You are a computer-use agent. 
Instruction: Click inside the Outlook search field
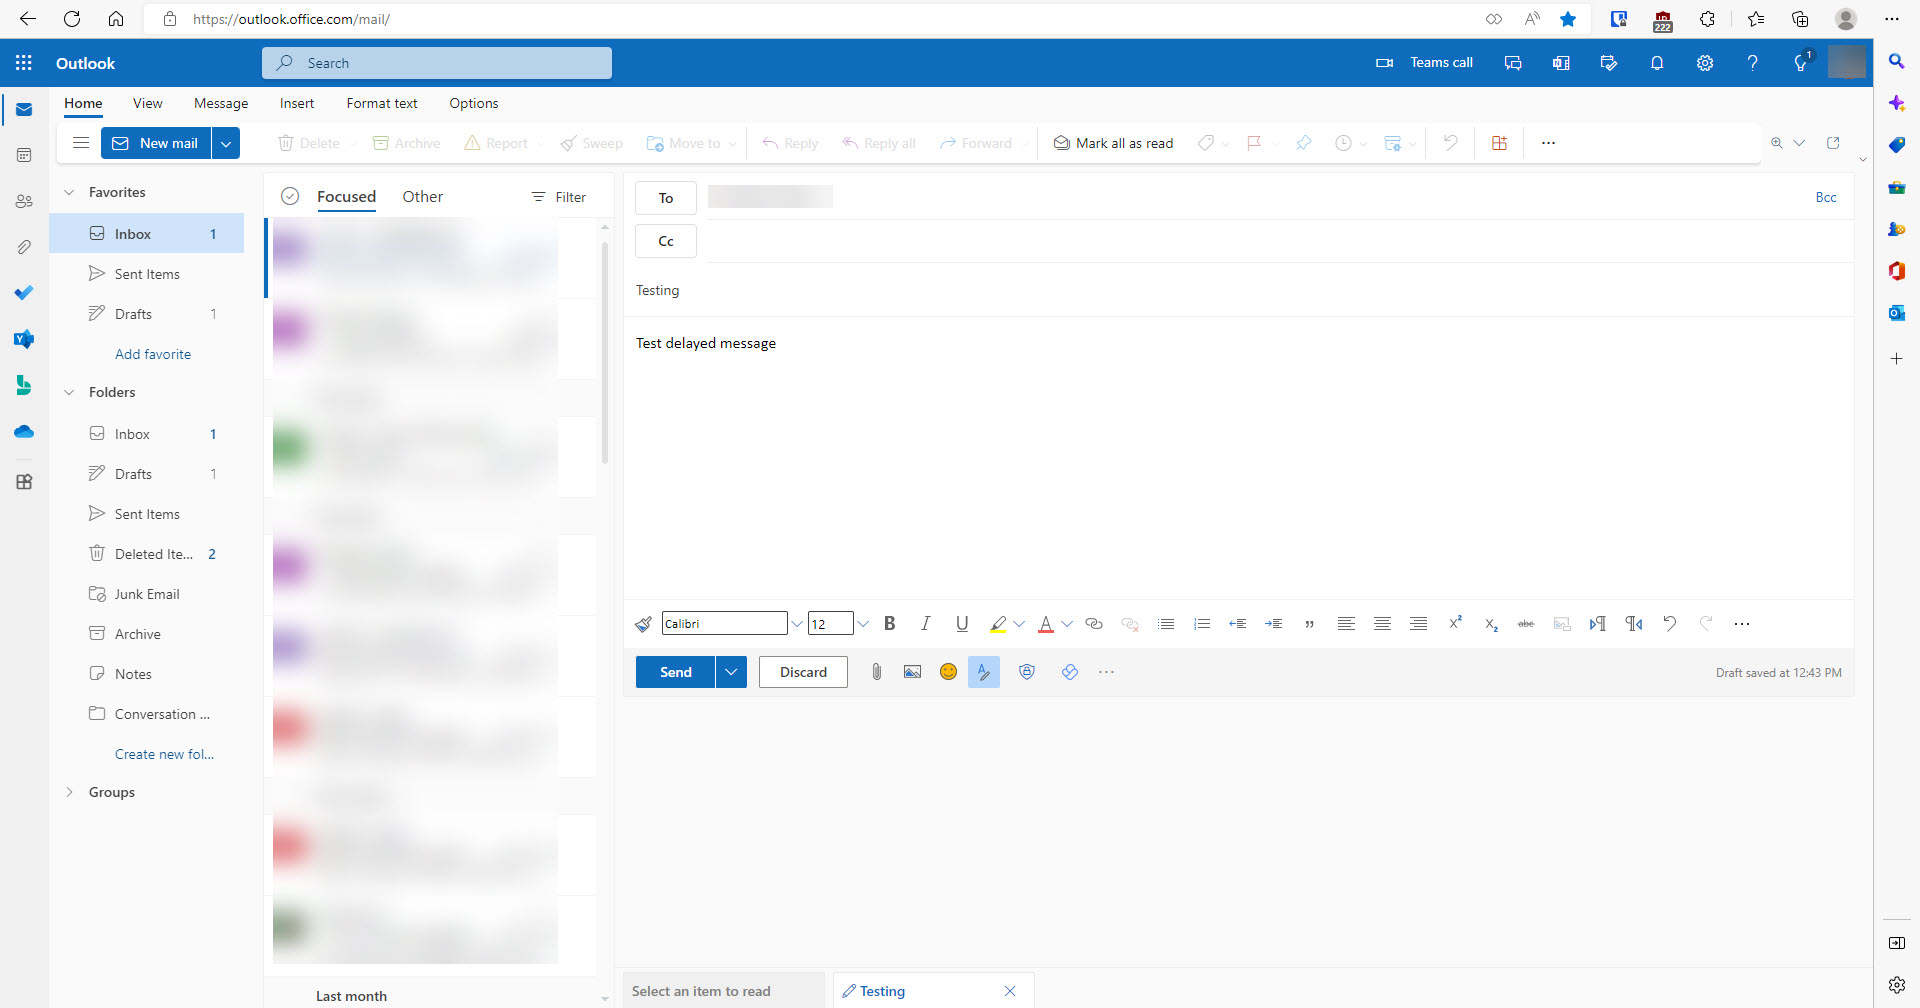pyautogui.click(x=437, y=62)
